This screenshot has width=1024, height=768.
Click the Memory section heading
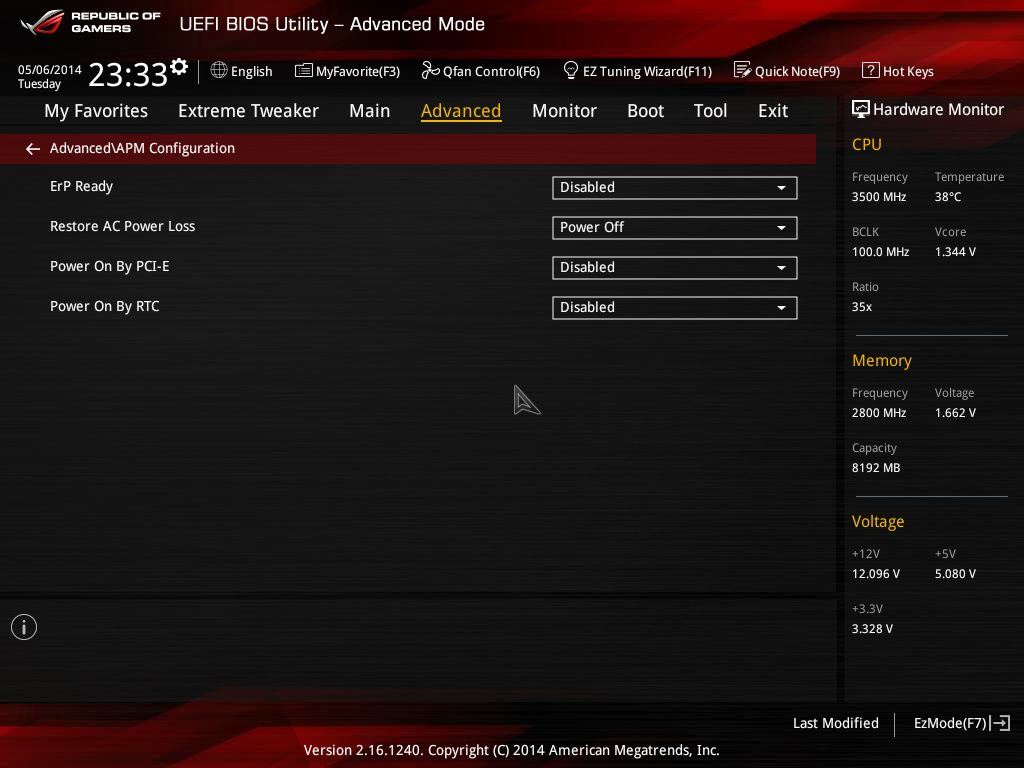(882, 360)
